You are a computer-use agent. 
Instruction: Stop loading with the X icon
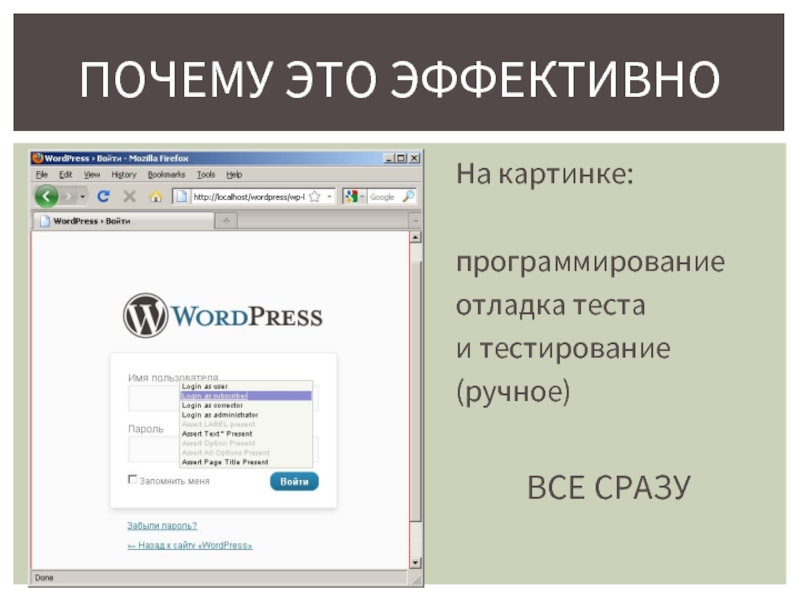(130, 196)
